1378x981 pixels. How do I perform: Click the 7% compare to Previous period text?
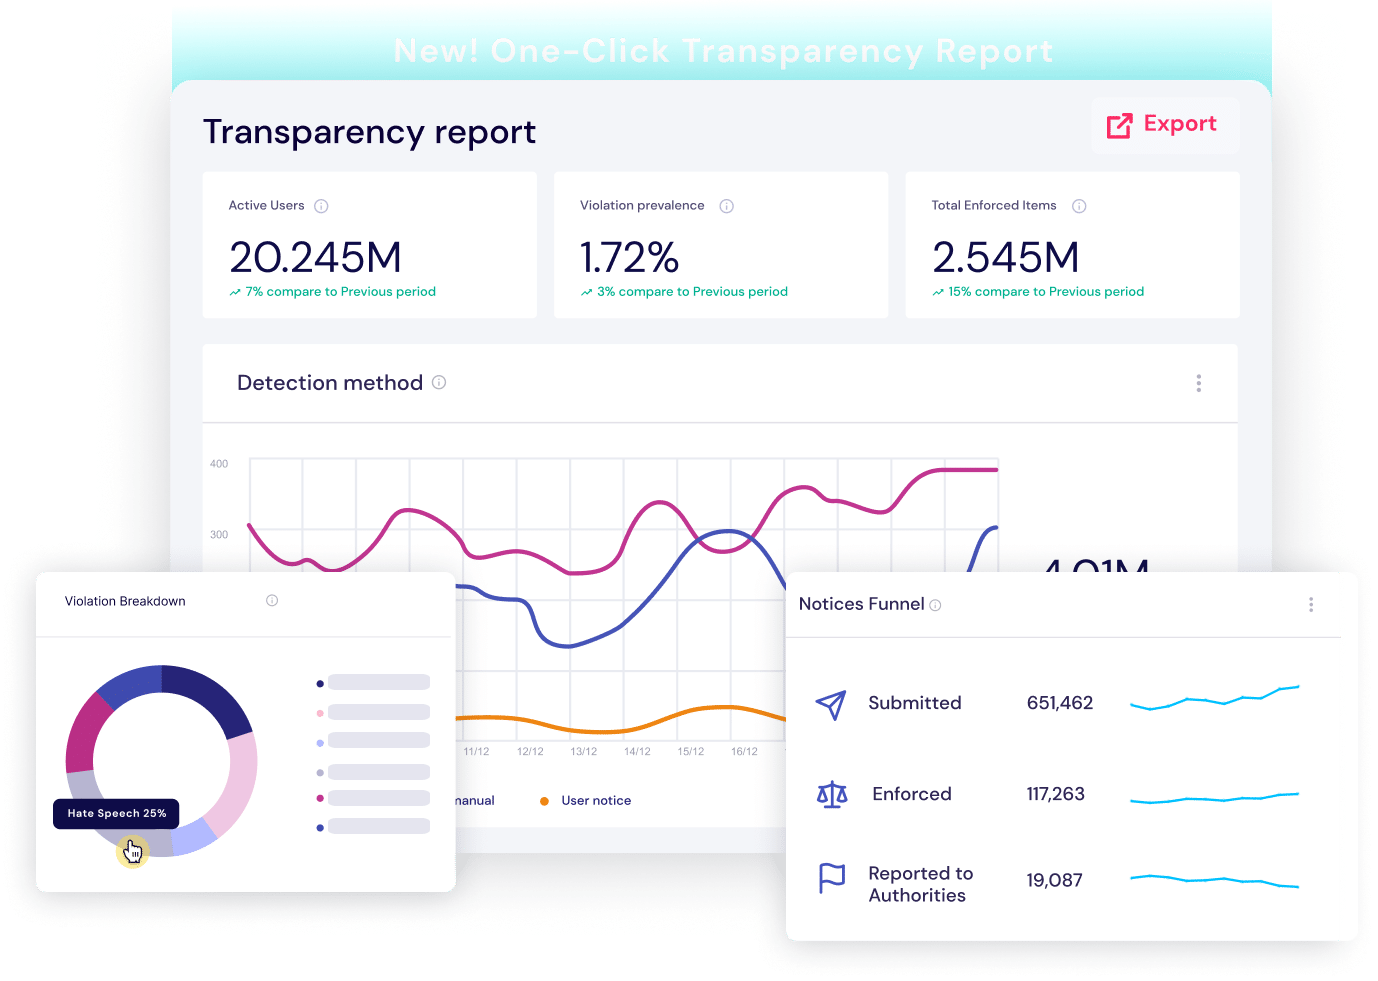click(x=341, y=292)
